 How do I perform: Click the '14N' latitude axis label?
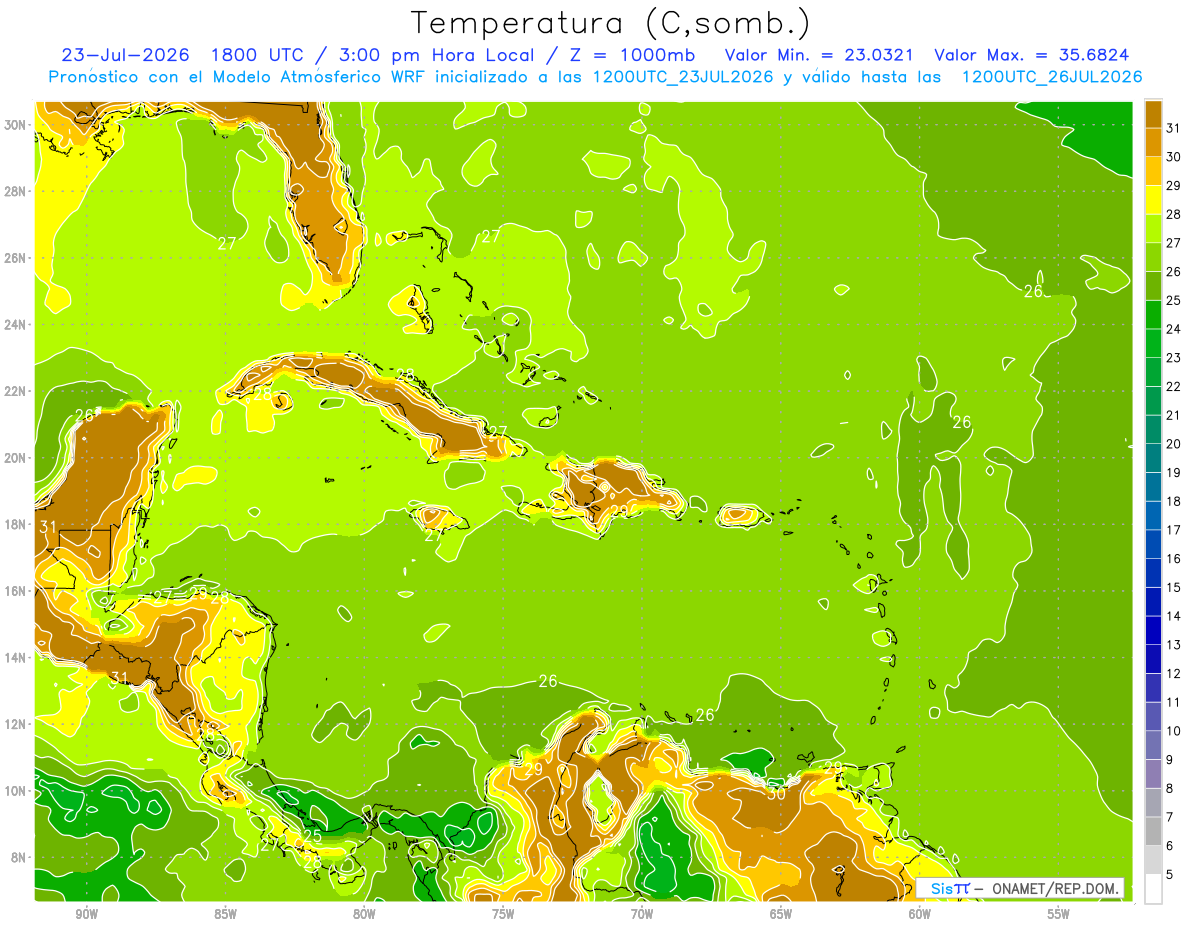pos(15,657)
